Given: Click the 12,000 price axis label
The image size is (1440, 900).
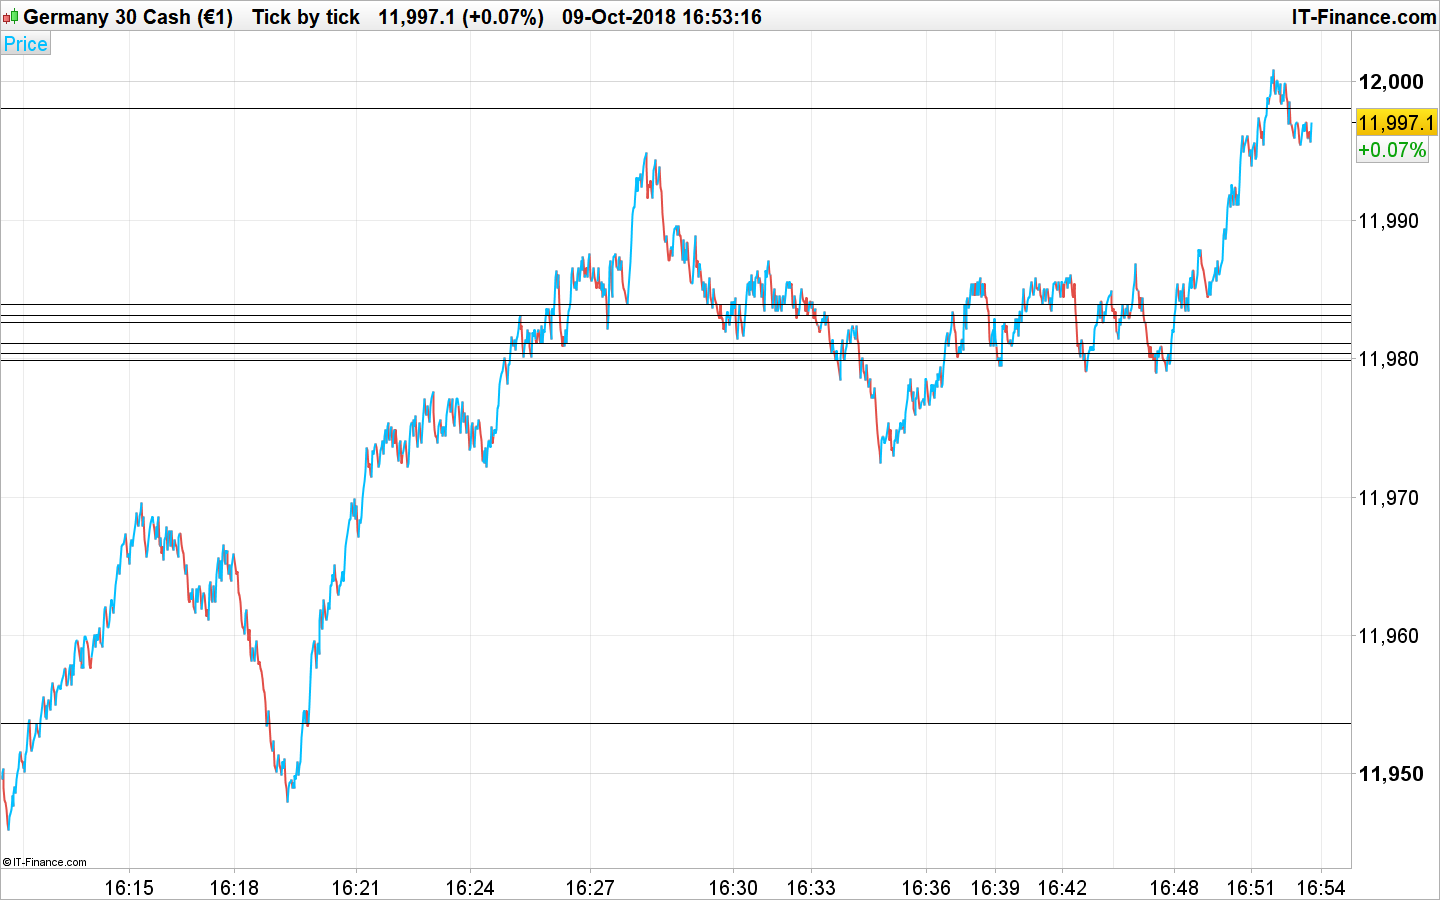Looking at the screenshot, I should [x=1390, y=82].
